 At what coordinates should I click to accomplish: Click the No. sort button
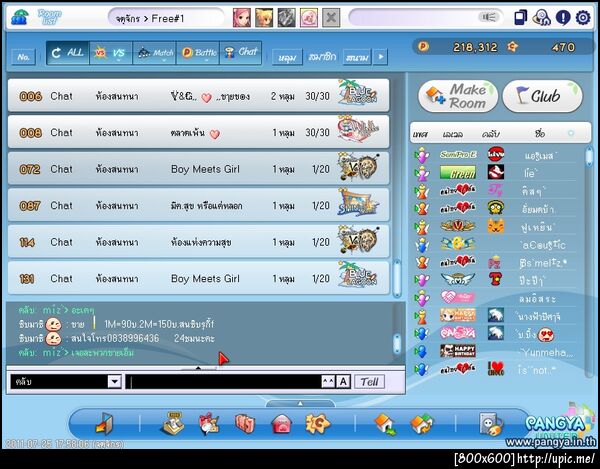point(23,57)
